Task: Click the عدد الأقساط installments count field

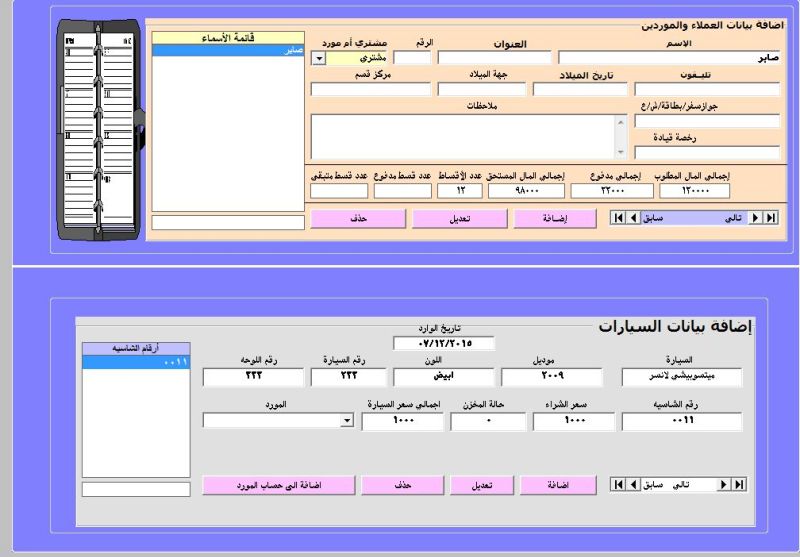Action: pos(459,191)
